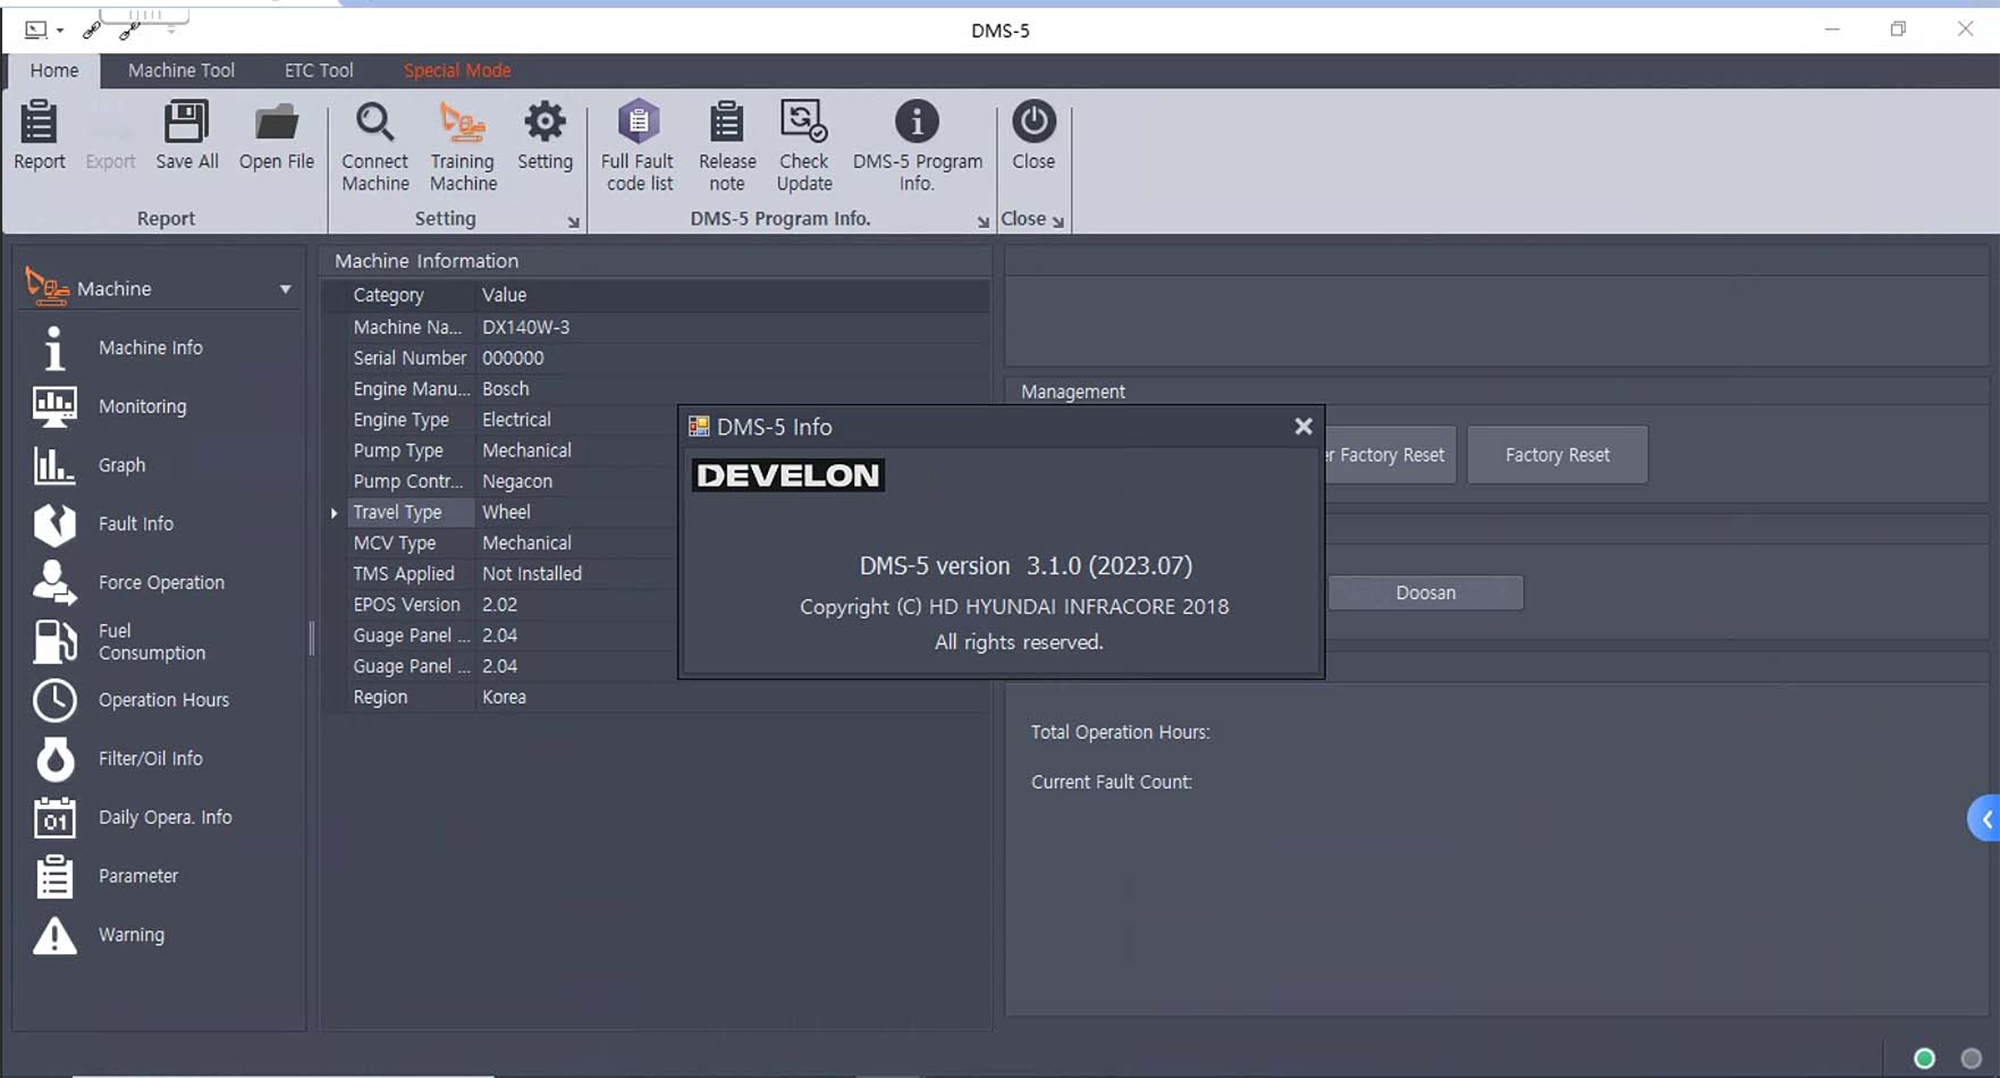
Task: Click the Release note icon
Action: pos(726,123)
